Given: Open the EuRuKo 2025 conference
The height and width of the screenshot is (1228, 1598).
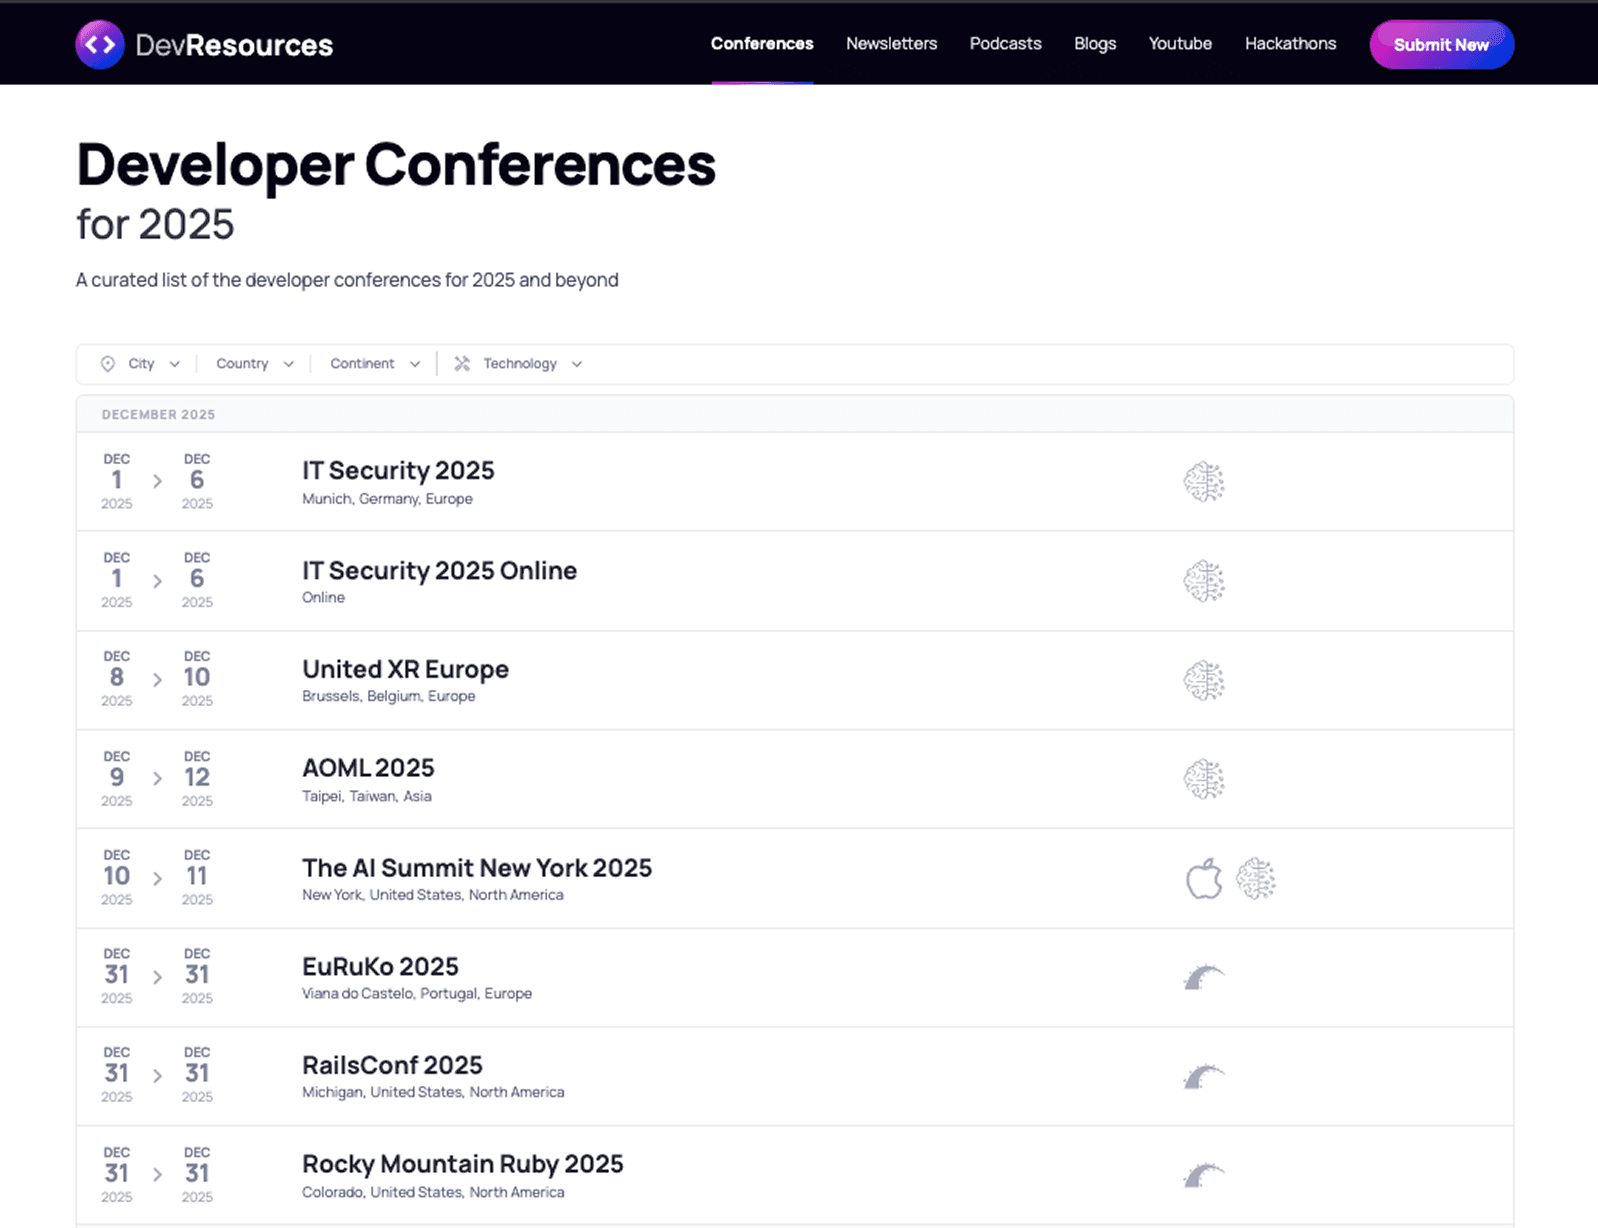Looking at the screenshot, I should [x=380, y=967].
